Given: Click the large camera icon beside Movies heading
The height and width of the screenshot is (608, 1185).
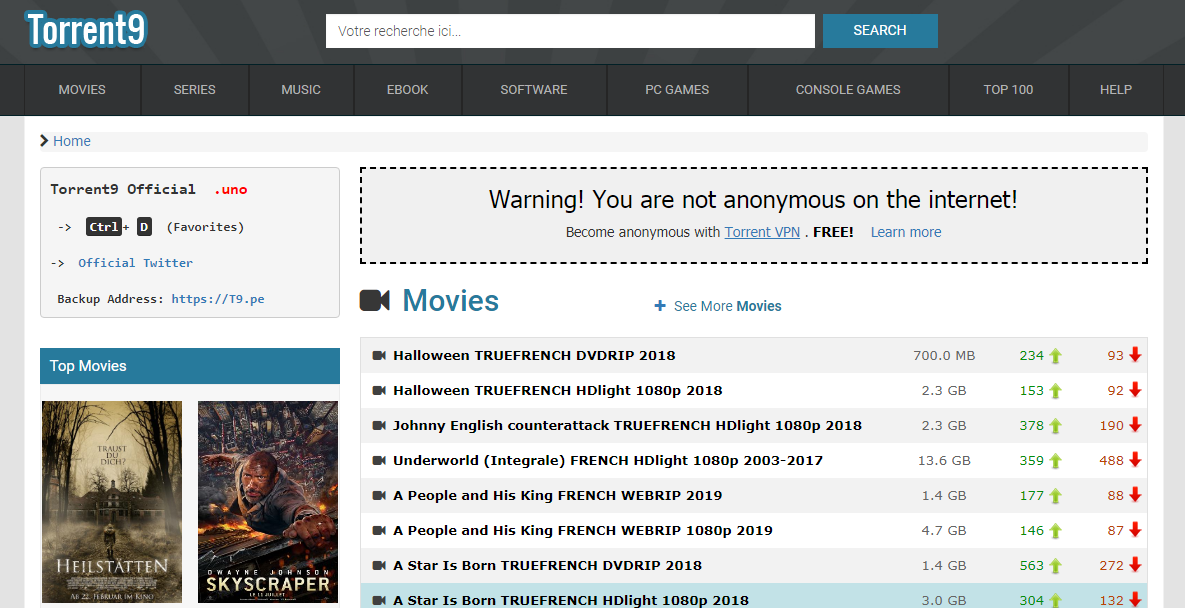Looking at the screenshot, I should (375, 301).
